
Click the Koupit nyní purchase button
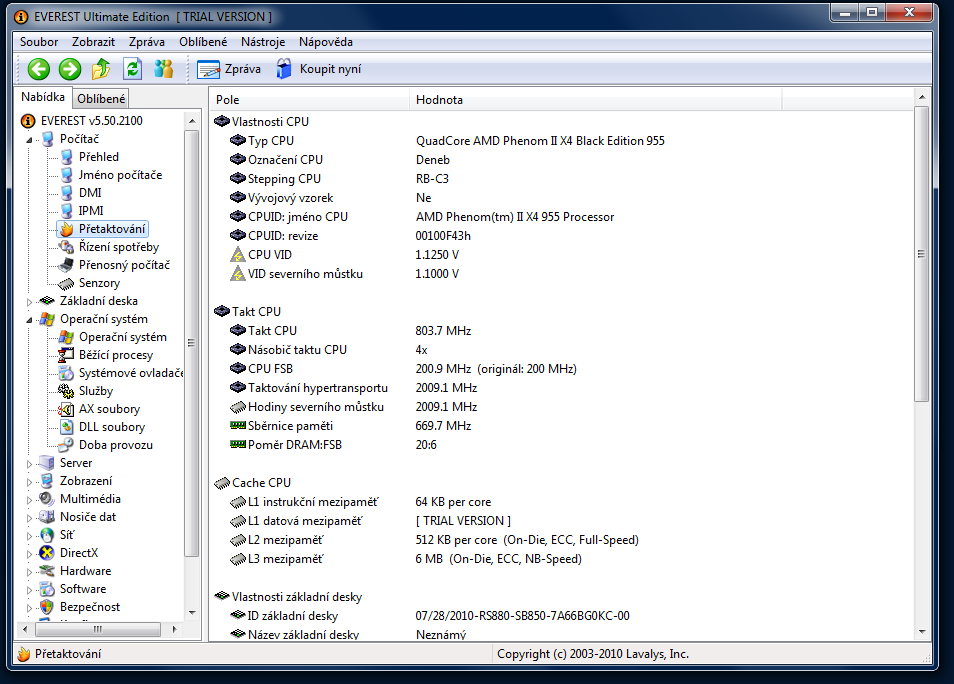[318, 69]
